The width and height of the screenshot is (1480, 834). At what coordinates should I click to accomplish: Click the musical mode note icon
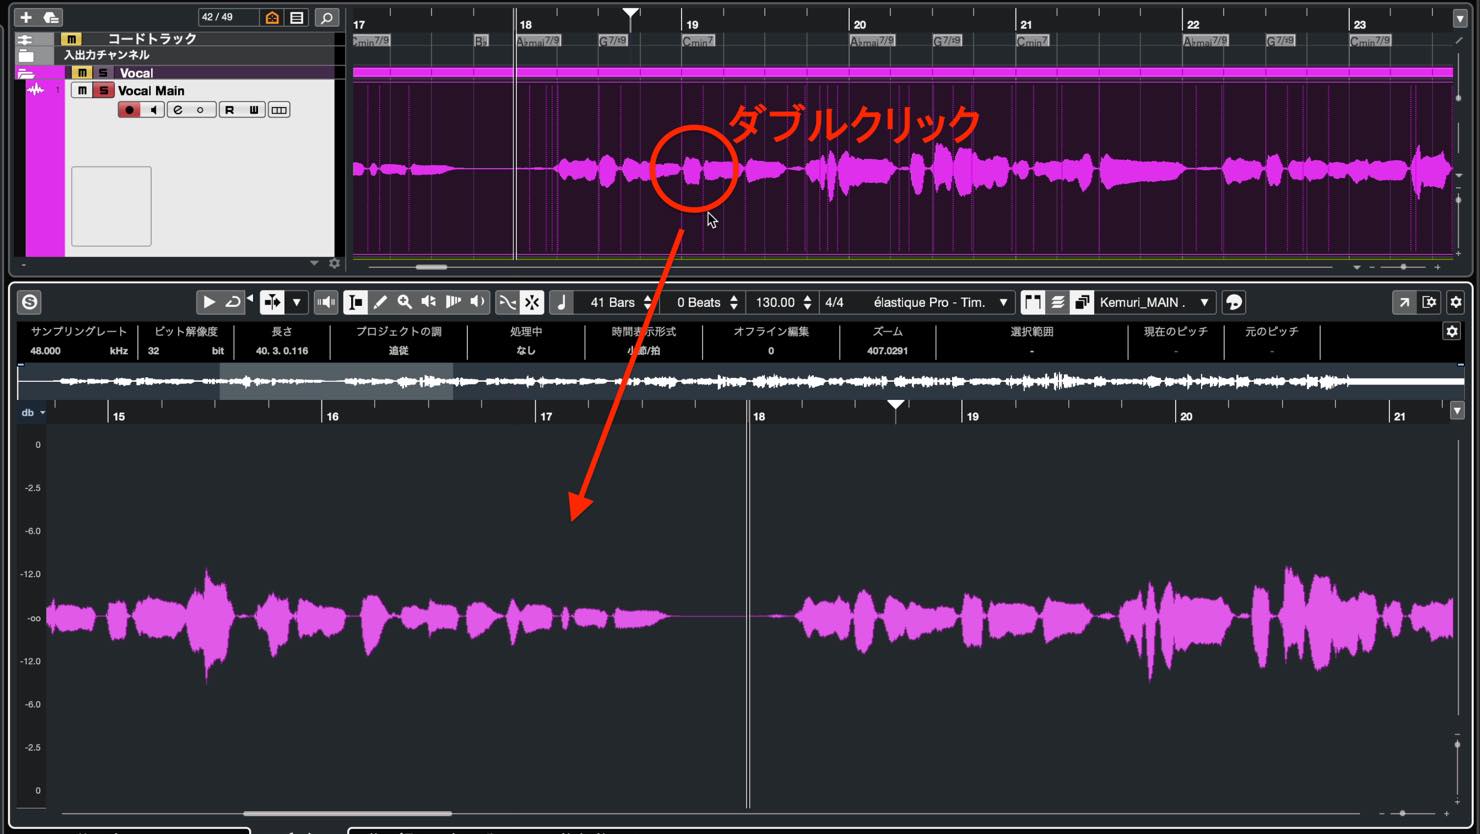(x=561, y=302)
